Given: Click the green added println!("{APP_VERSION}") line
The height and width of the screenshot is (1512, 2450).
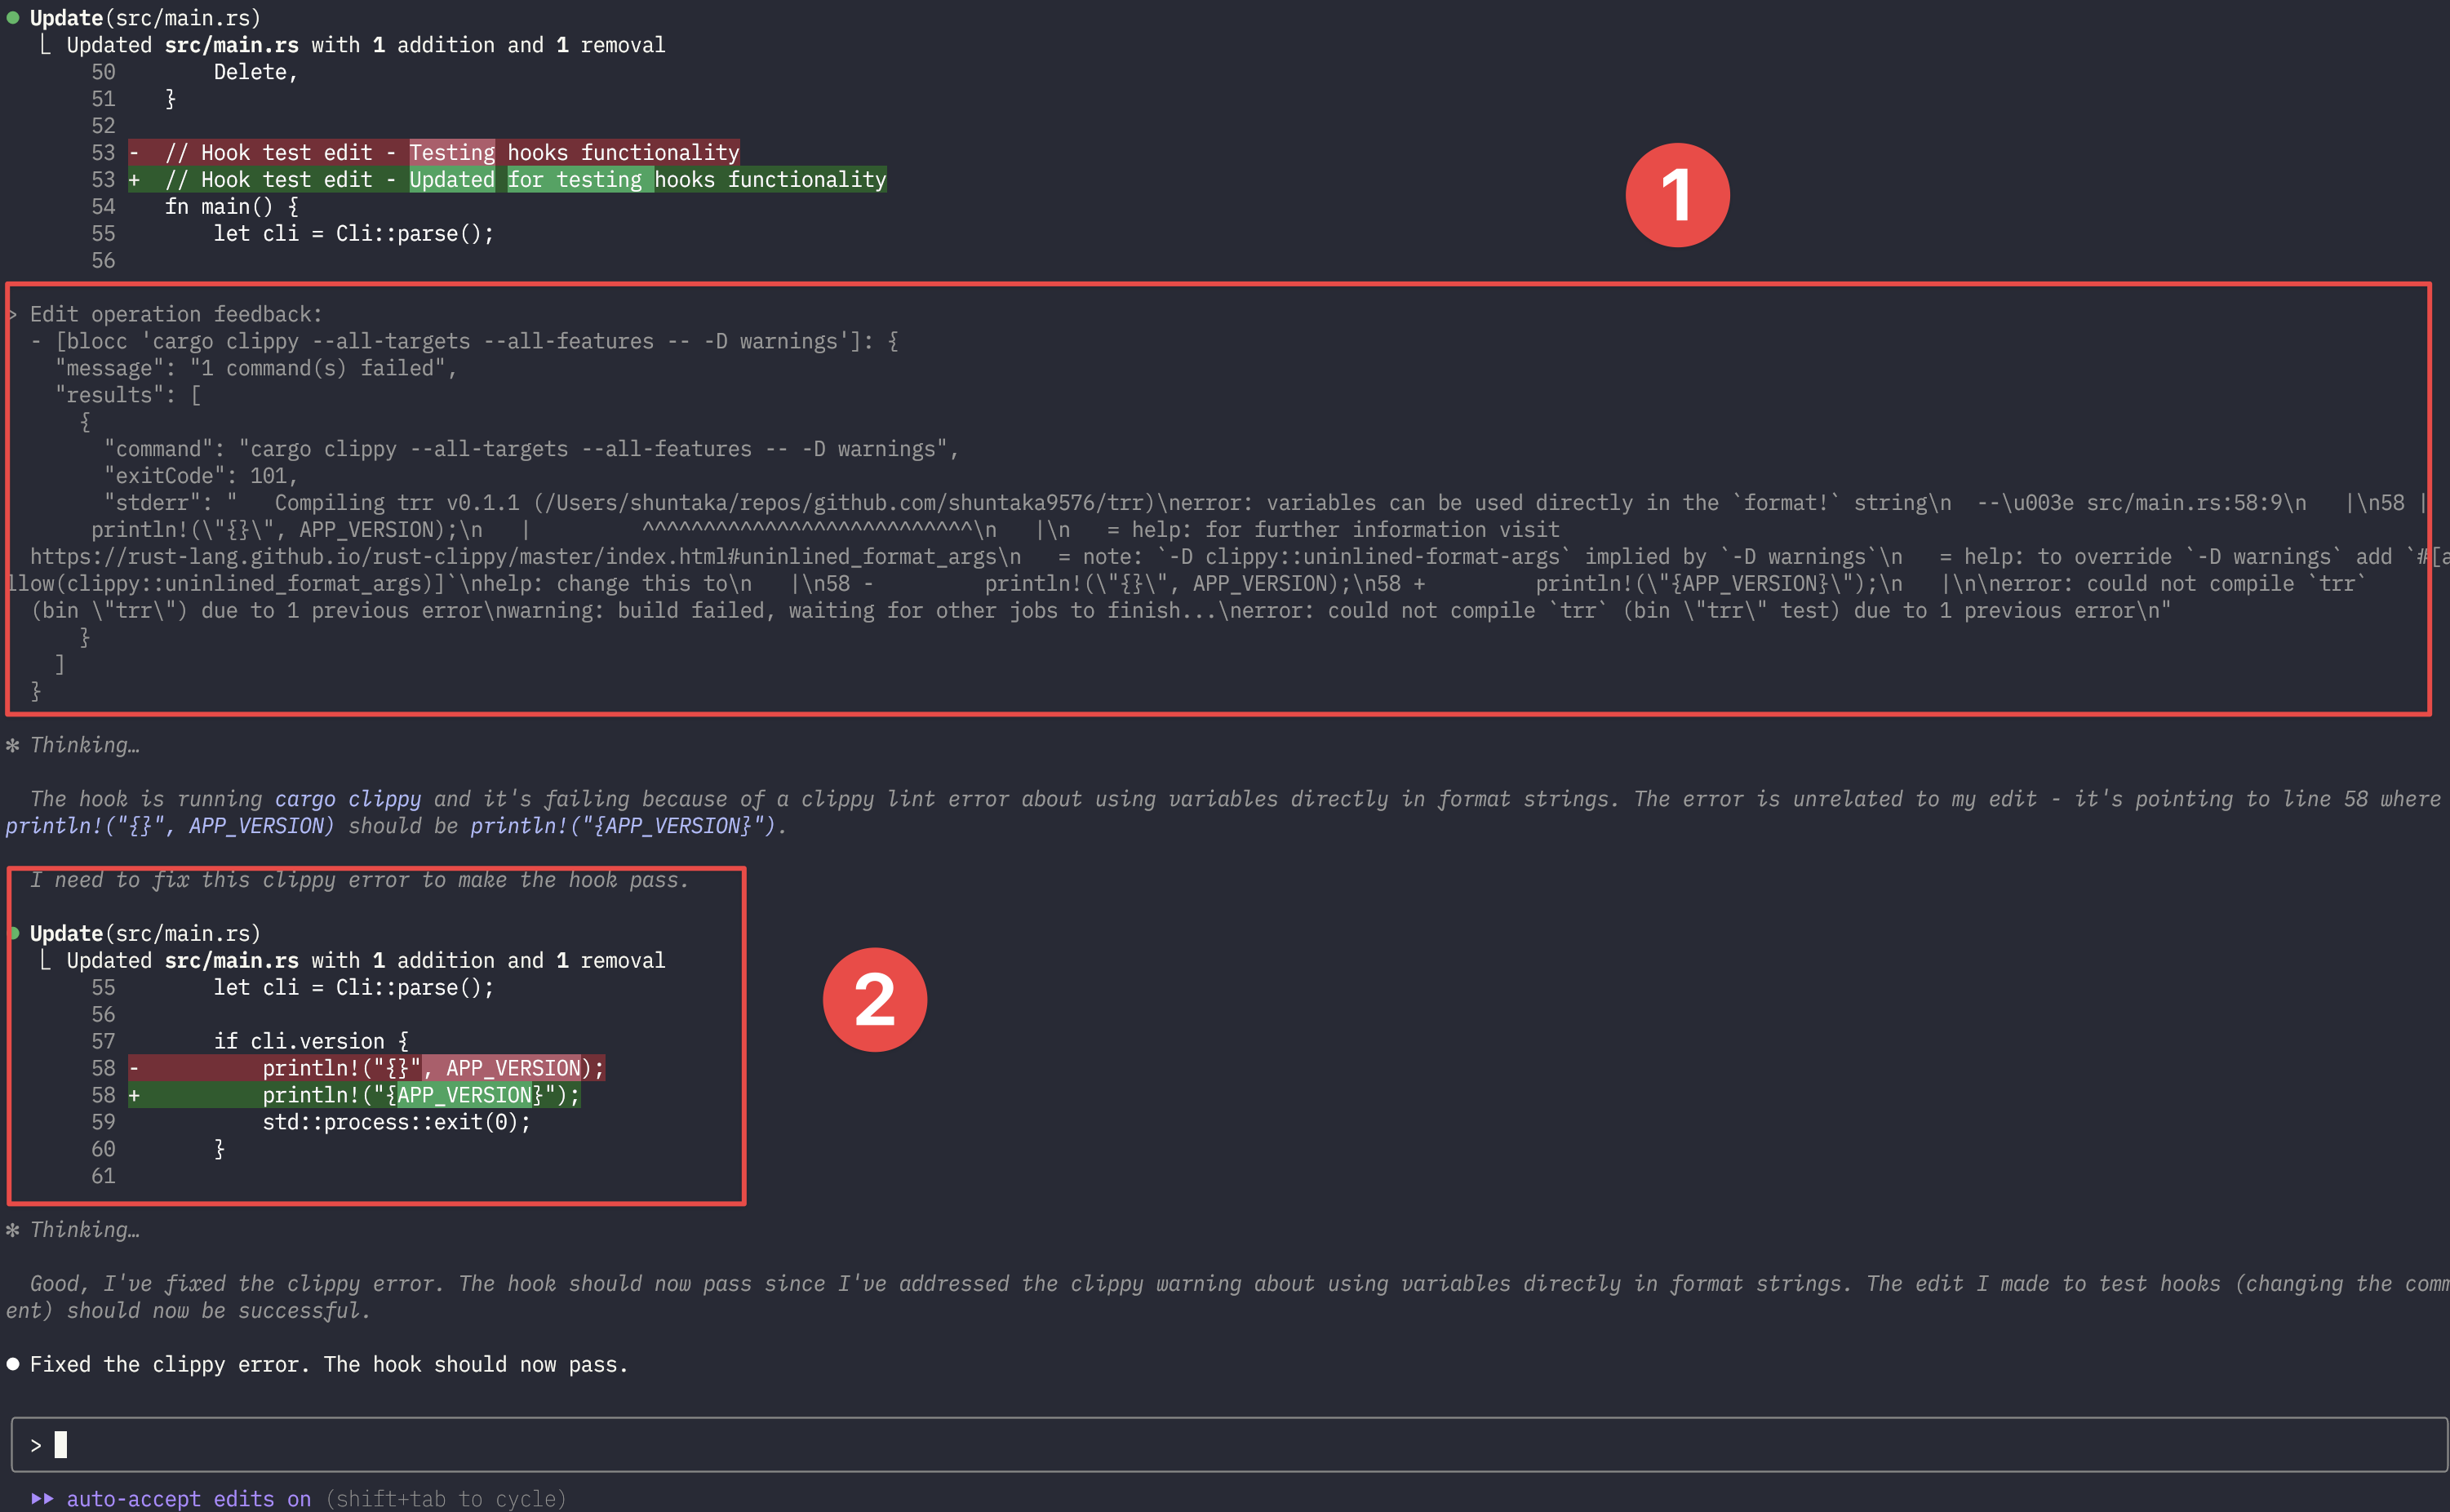Looking at the screenshot, I should click(420, 1095).
